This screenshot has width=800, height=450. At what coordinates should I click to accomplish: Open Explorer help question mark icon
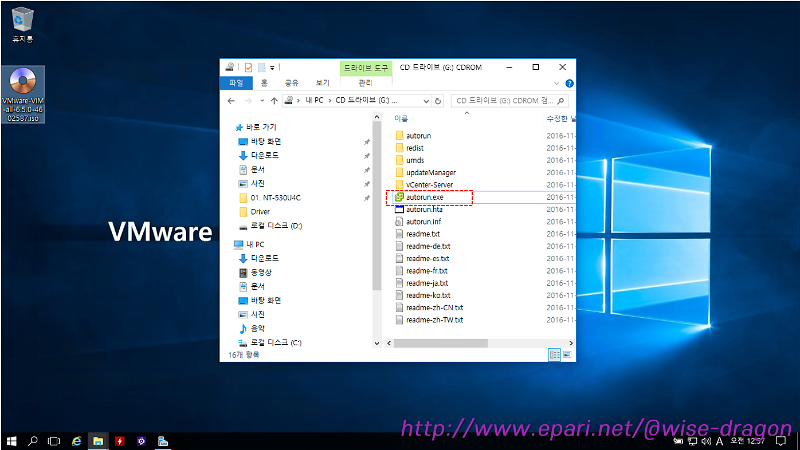click(569, 83)
